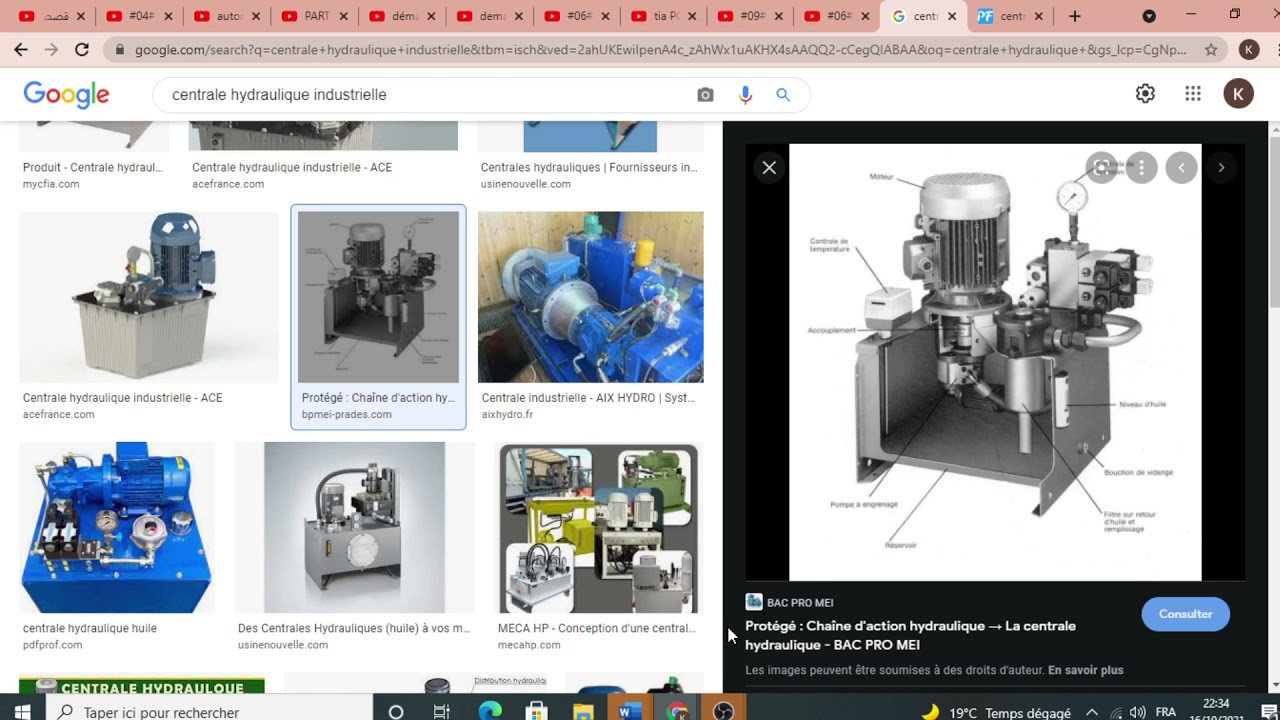Switch to the YouTube tab labeled PART

(312, 16)
